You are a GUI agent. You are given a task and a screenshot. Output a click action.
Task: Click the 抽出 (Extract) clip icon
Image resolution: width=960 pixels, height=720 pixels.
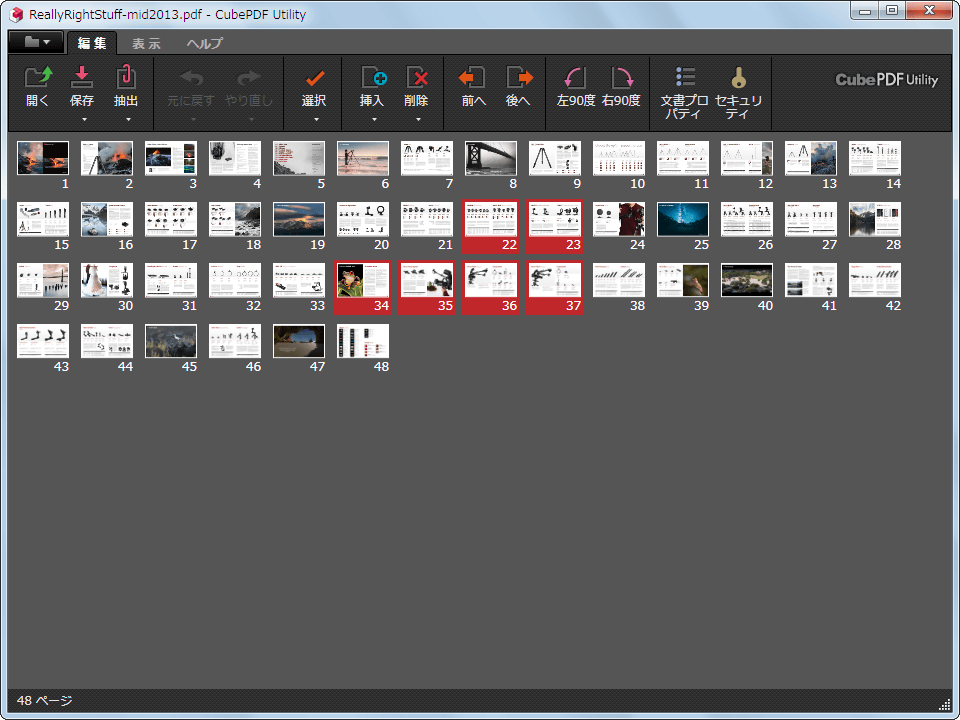126,78
